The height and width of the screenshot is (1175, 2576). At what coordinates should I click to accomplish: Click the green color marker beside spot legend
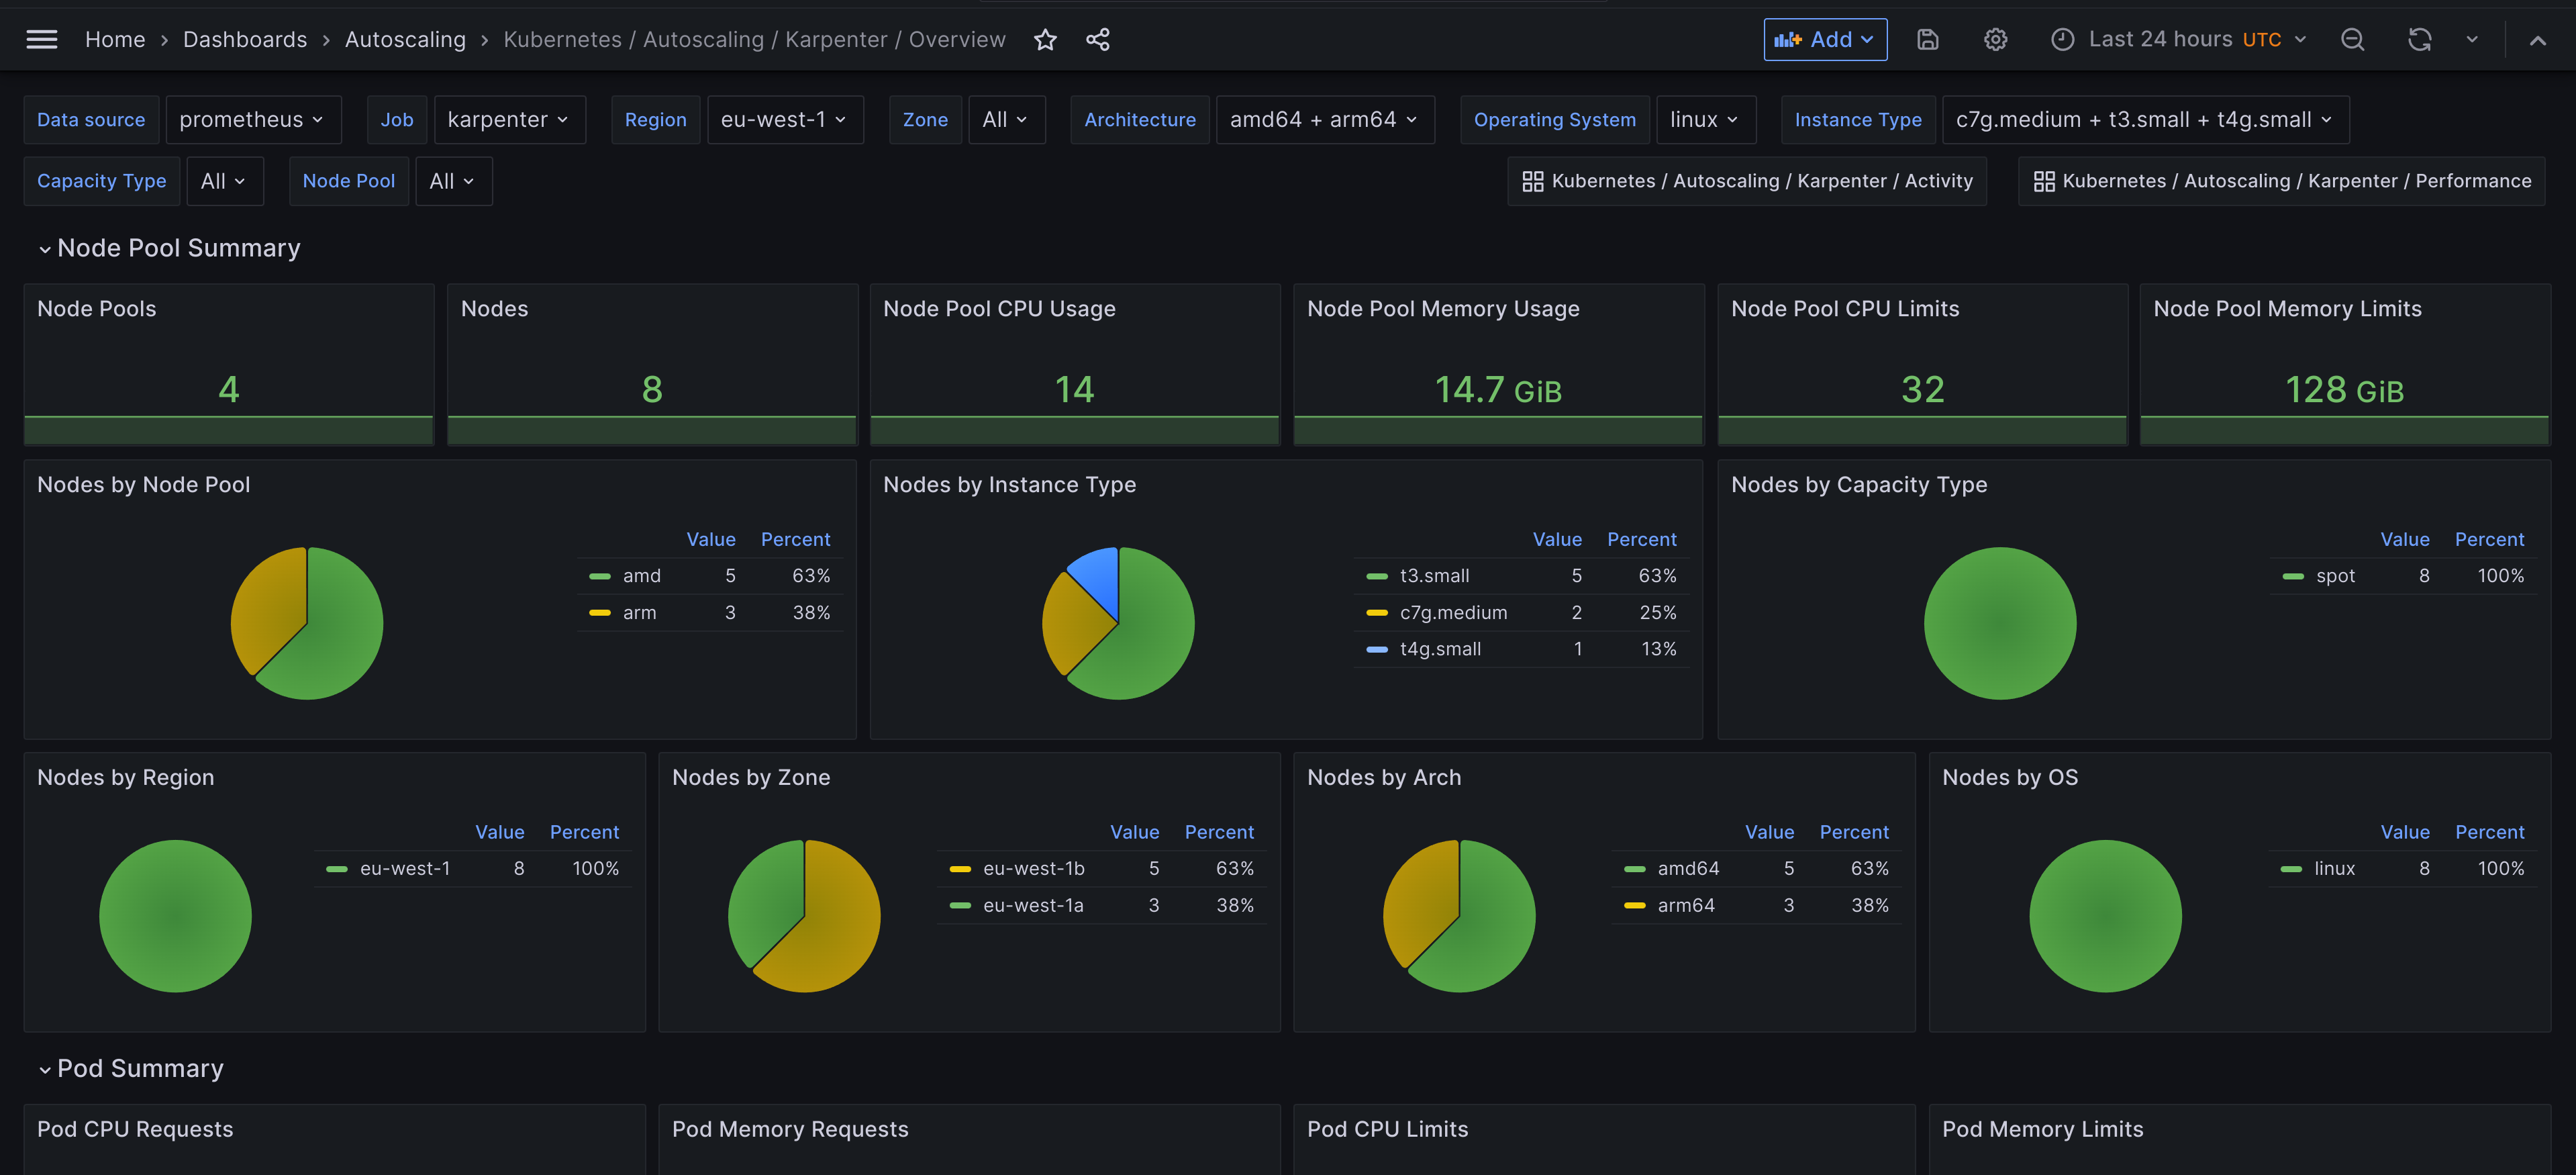click(x=2293, y=576)
